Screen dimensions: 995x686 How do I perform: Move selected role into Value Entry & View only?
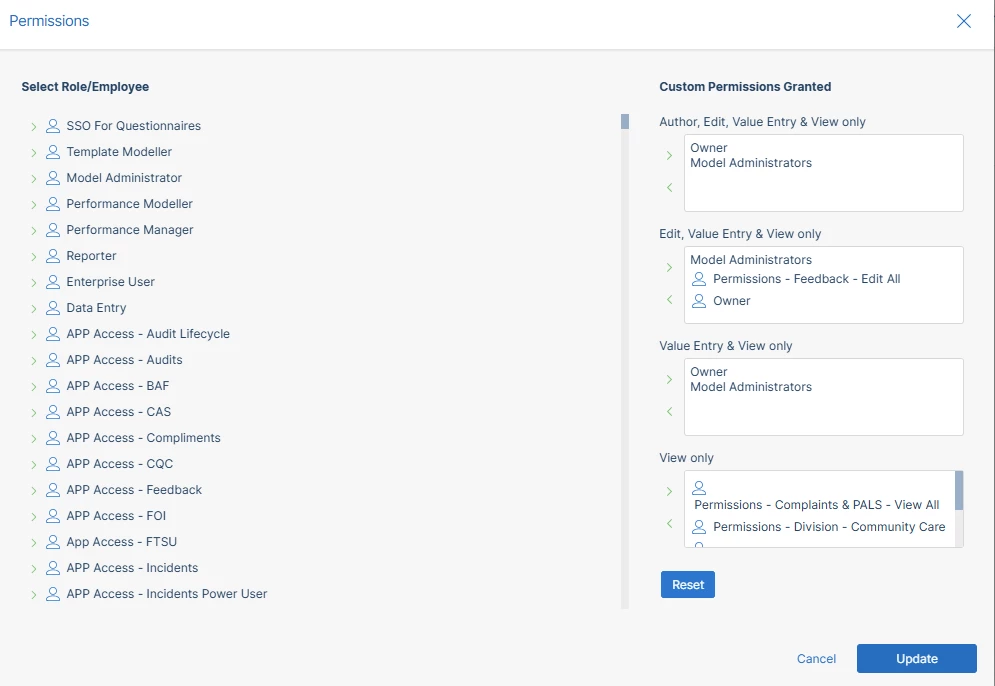point(670,380)
